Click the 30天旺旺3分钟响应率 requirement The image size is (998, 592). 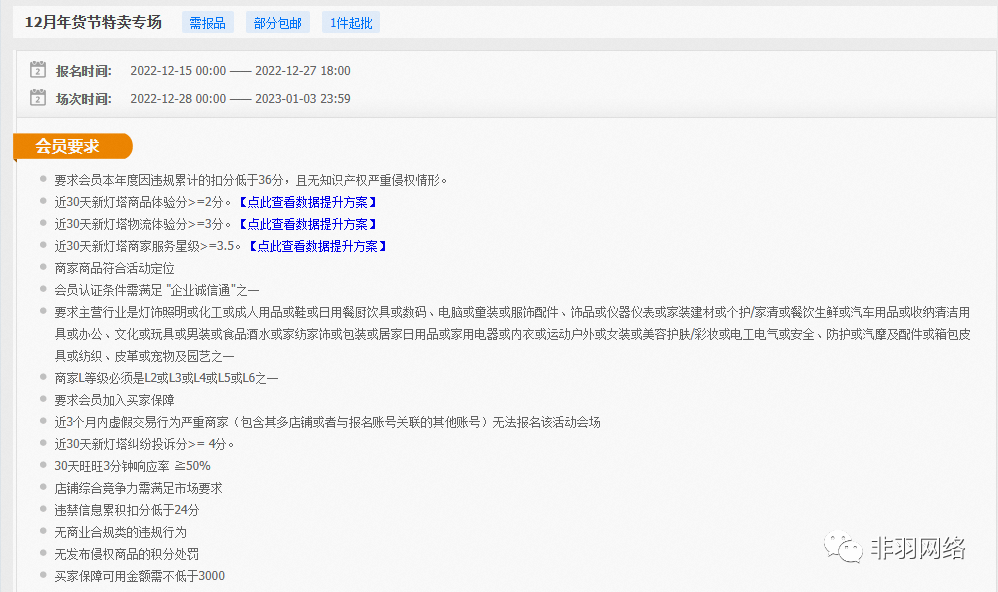[132, 466]
